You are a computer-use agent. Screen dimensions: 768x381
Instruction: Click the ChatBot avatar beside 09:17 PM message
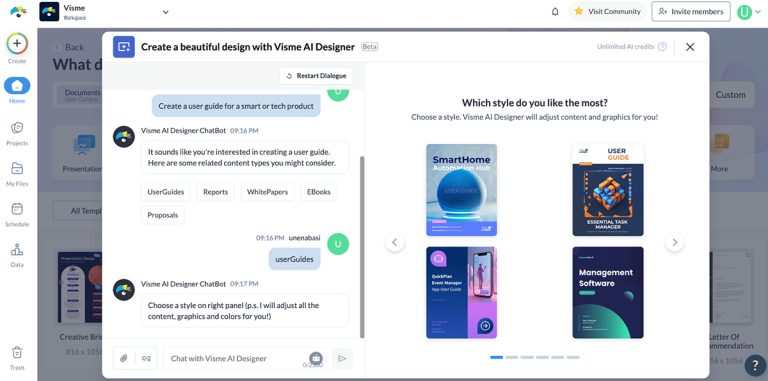click(124, 290)
